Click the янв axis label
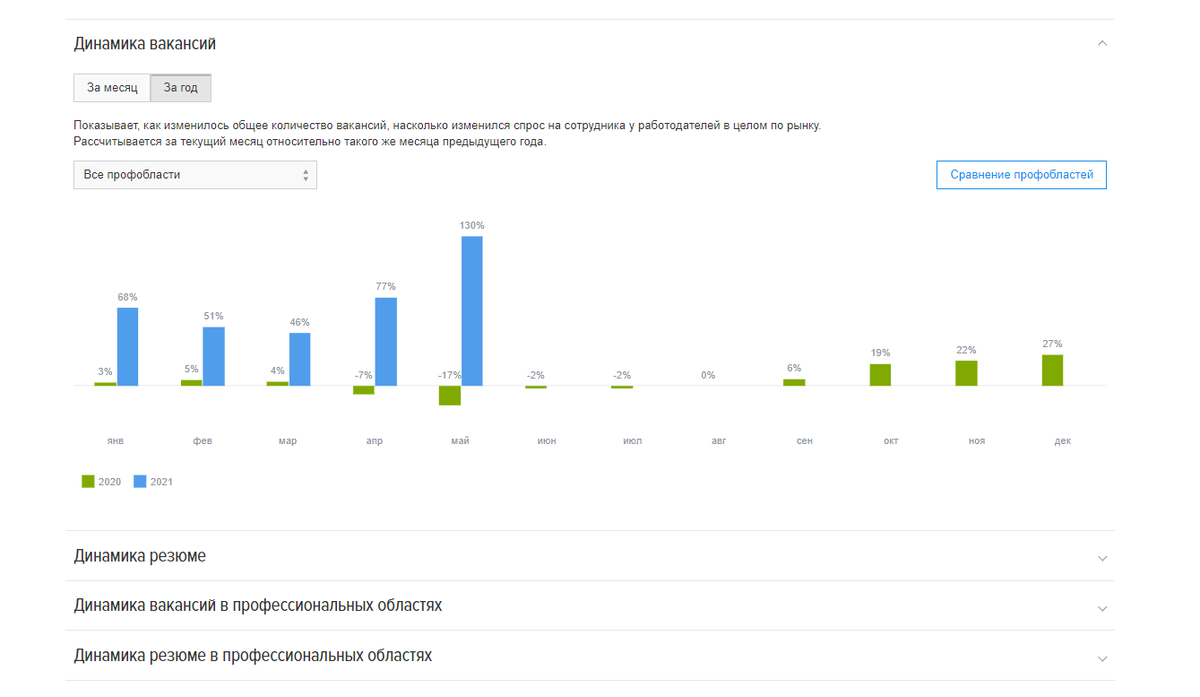 116,441
